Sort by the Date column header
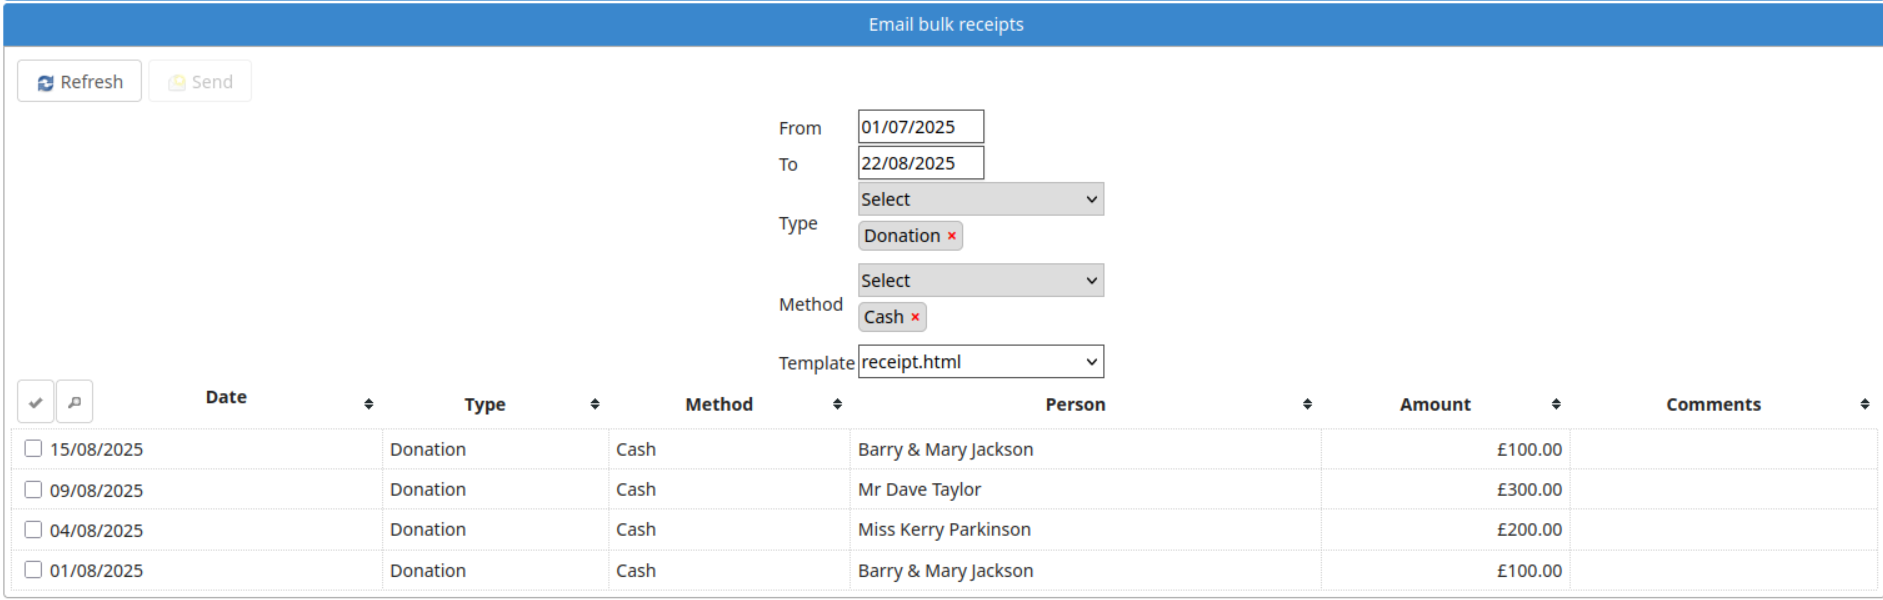 pos(226,397)
